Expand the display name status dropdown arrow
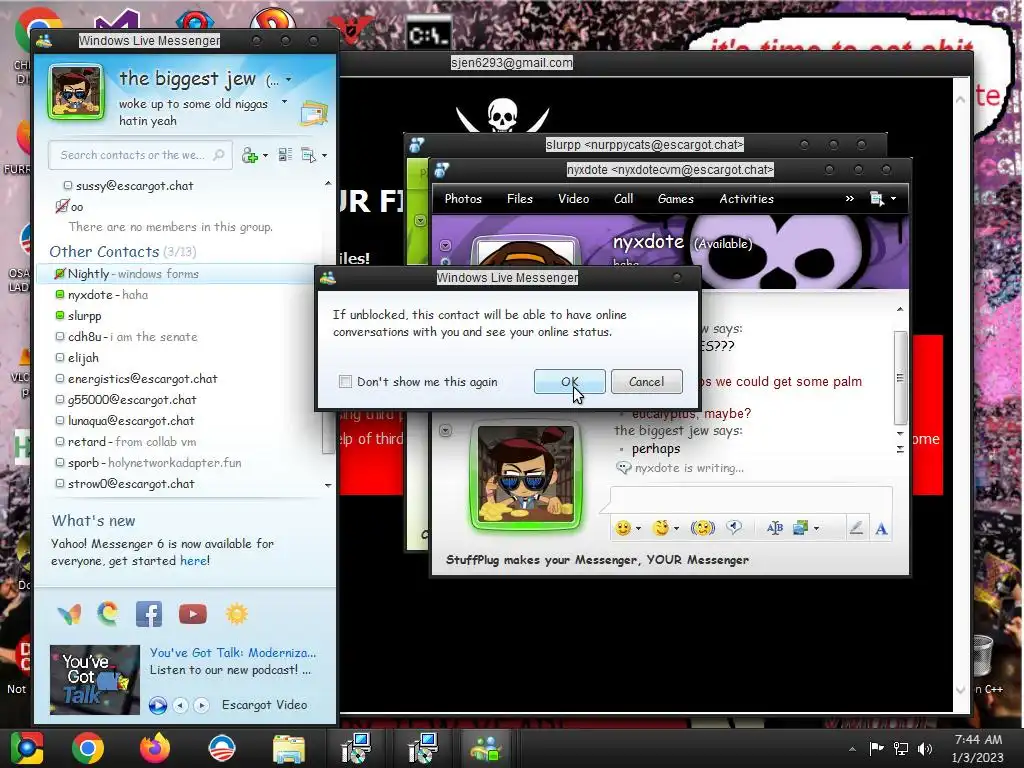Viewport: 1024px width, 768px height. 289,80
